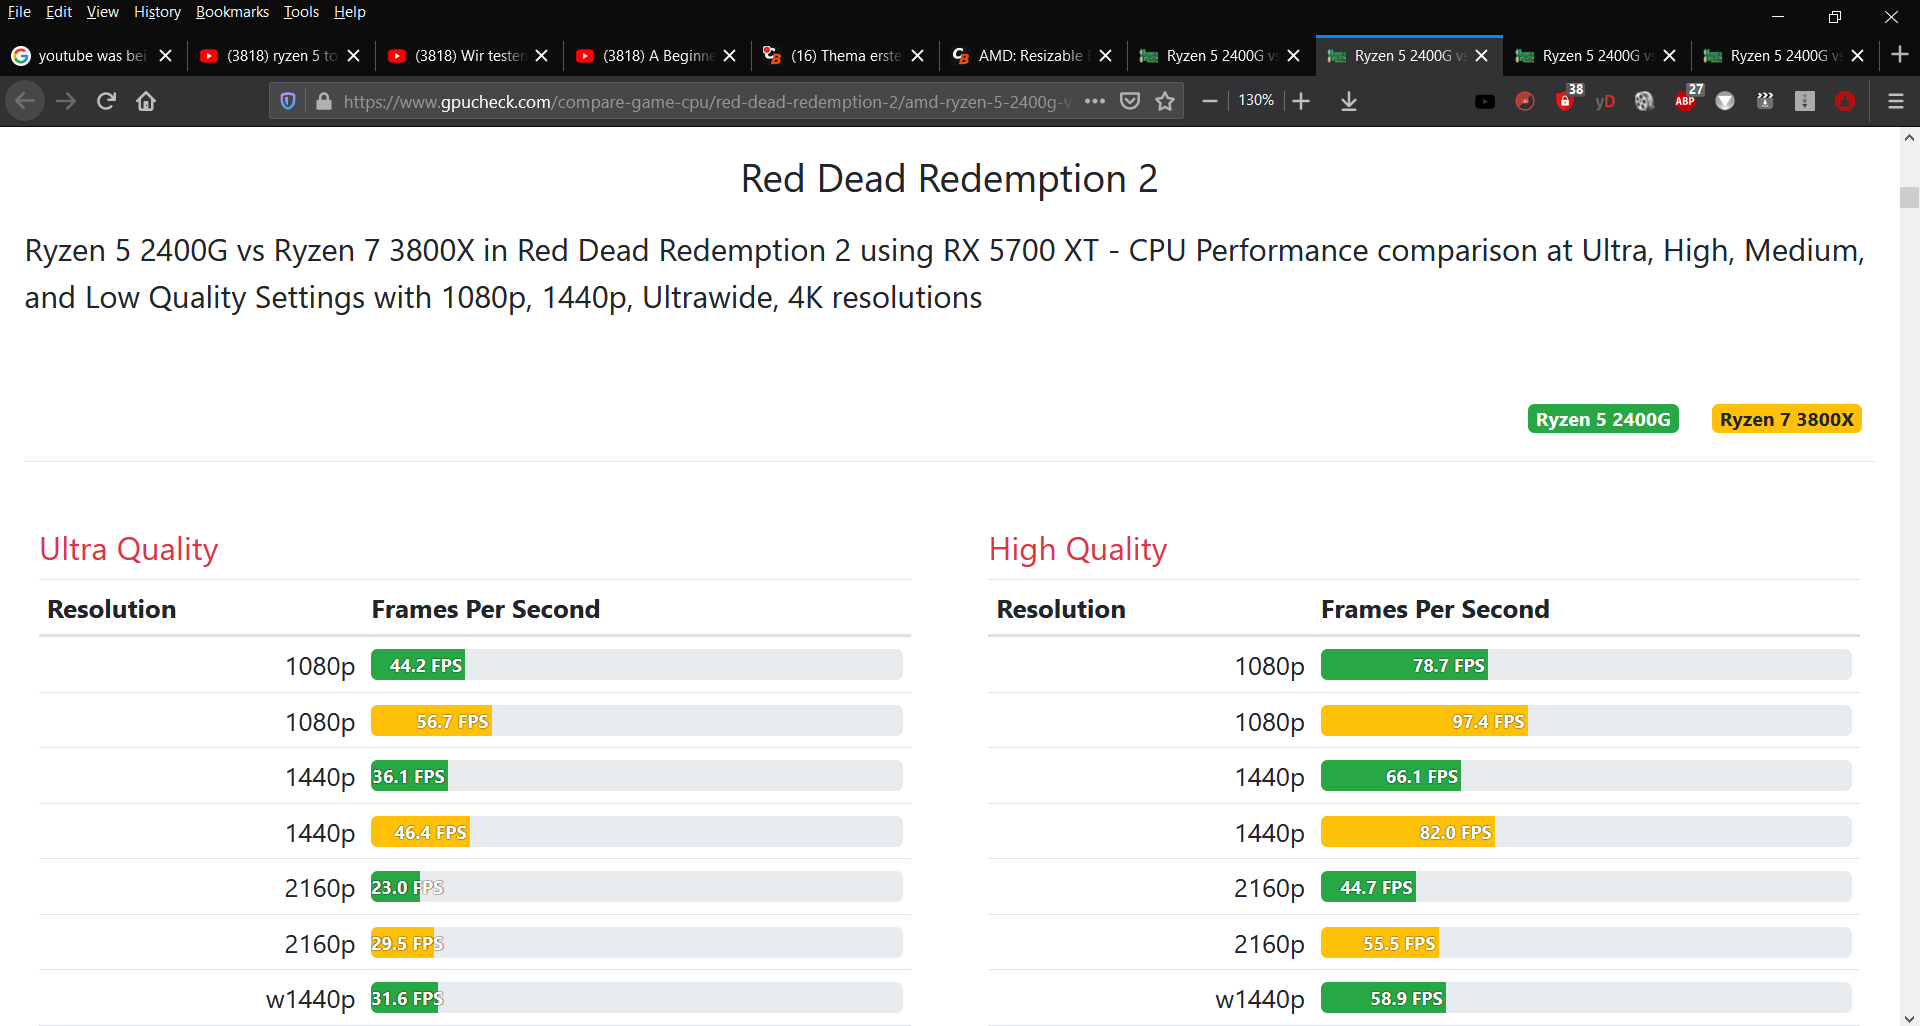Click the white shield extension icon
The height and width of the screenshot is (1026, 1920).
(x=1725, y=101)
